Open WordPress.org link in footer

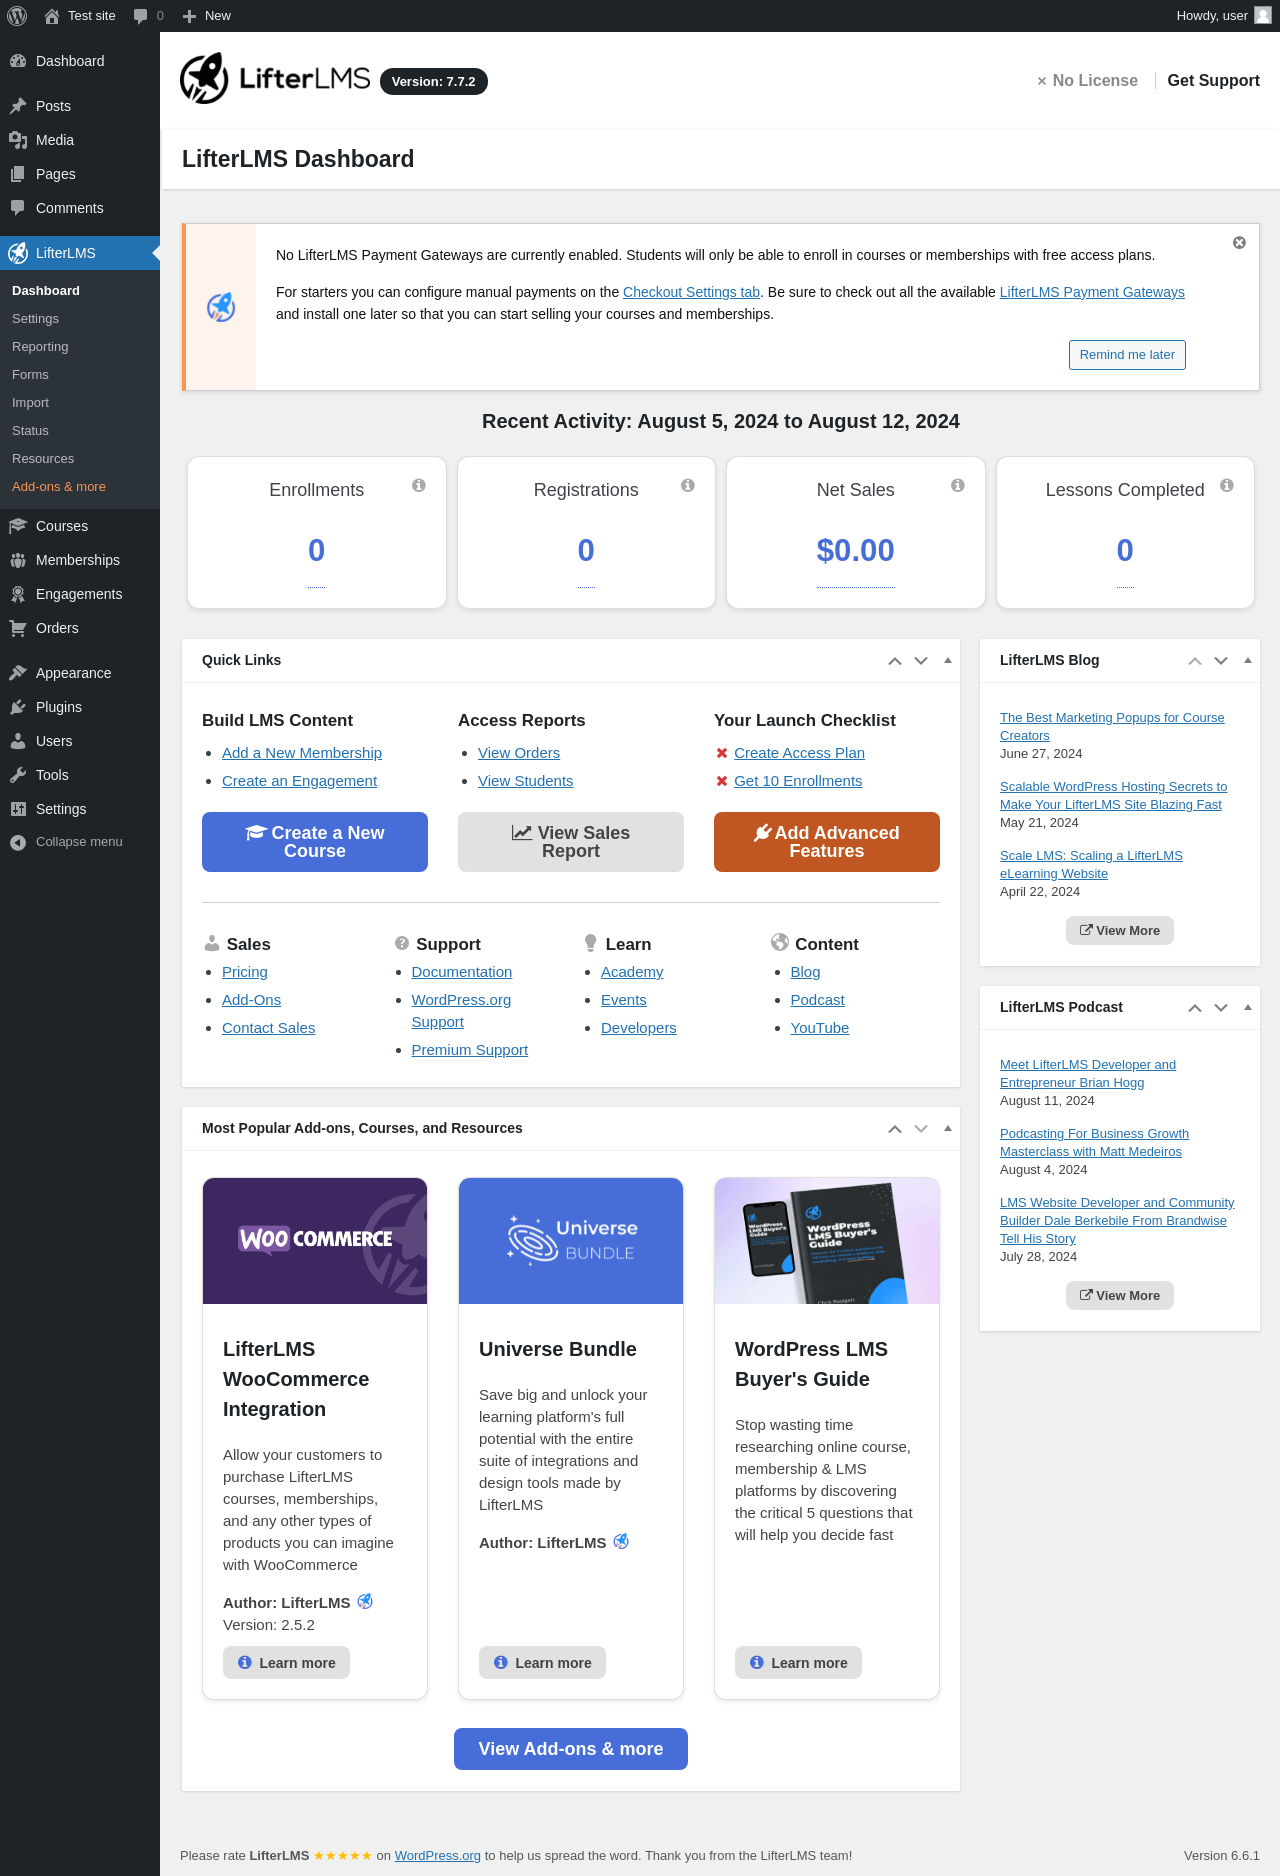pos(437,1856)
